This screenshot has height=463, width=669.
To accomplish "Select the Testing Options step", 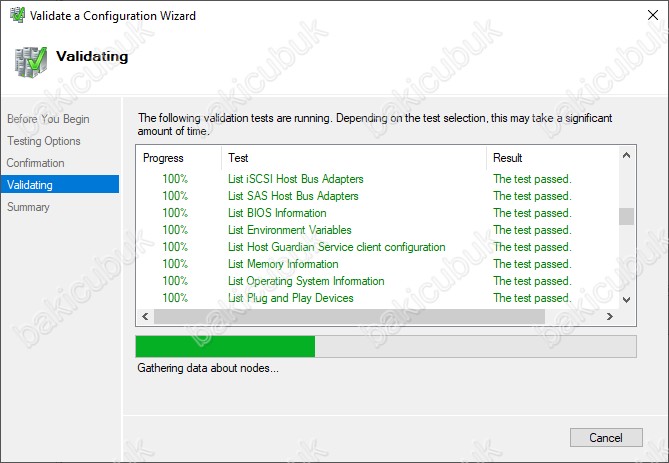I will point(44,141).
